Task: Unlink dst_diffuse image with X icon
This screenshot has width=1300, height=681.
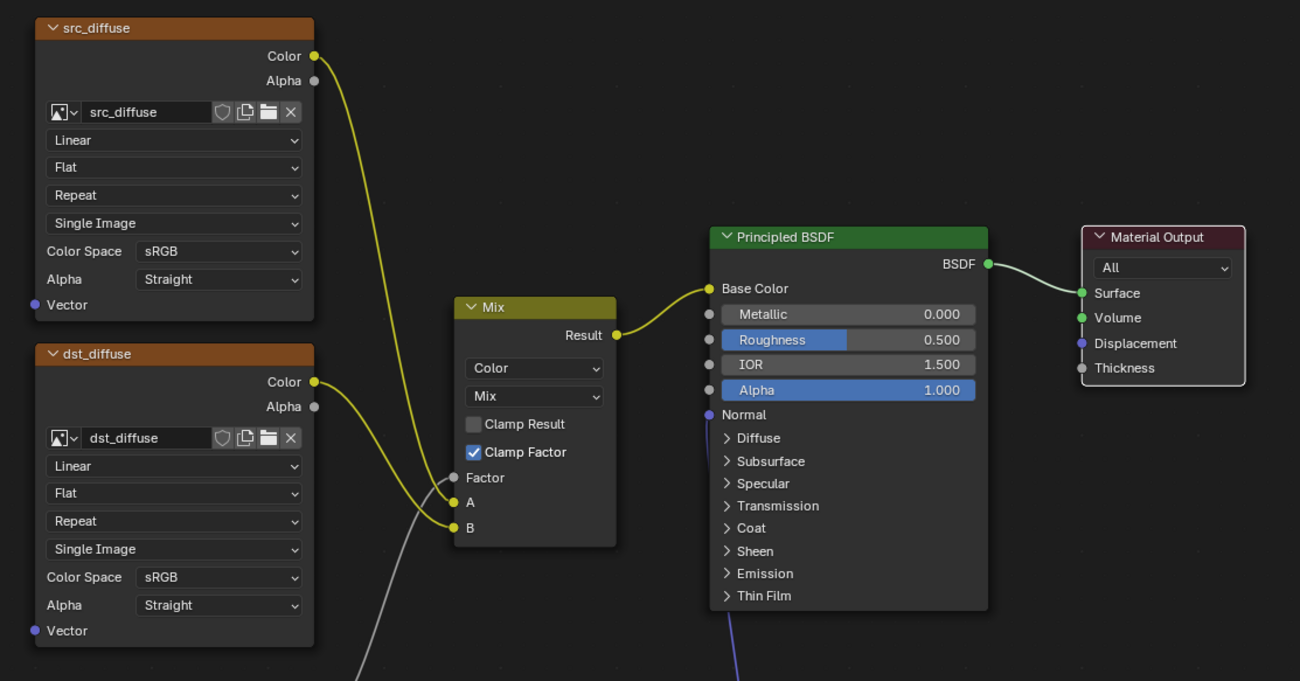Action: (x=291, y=438)
